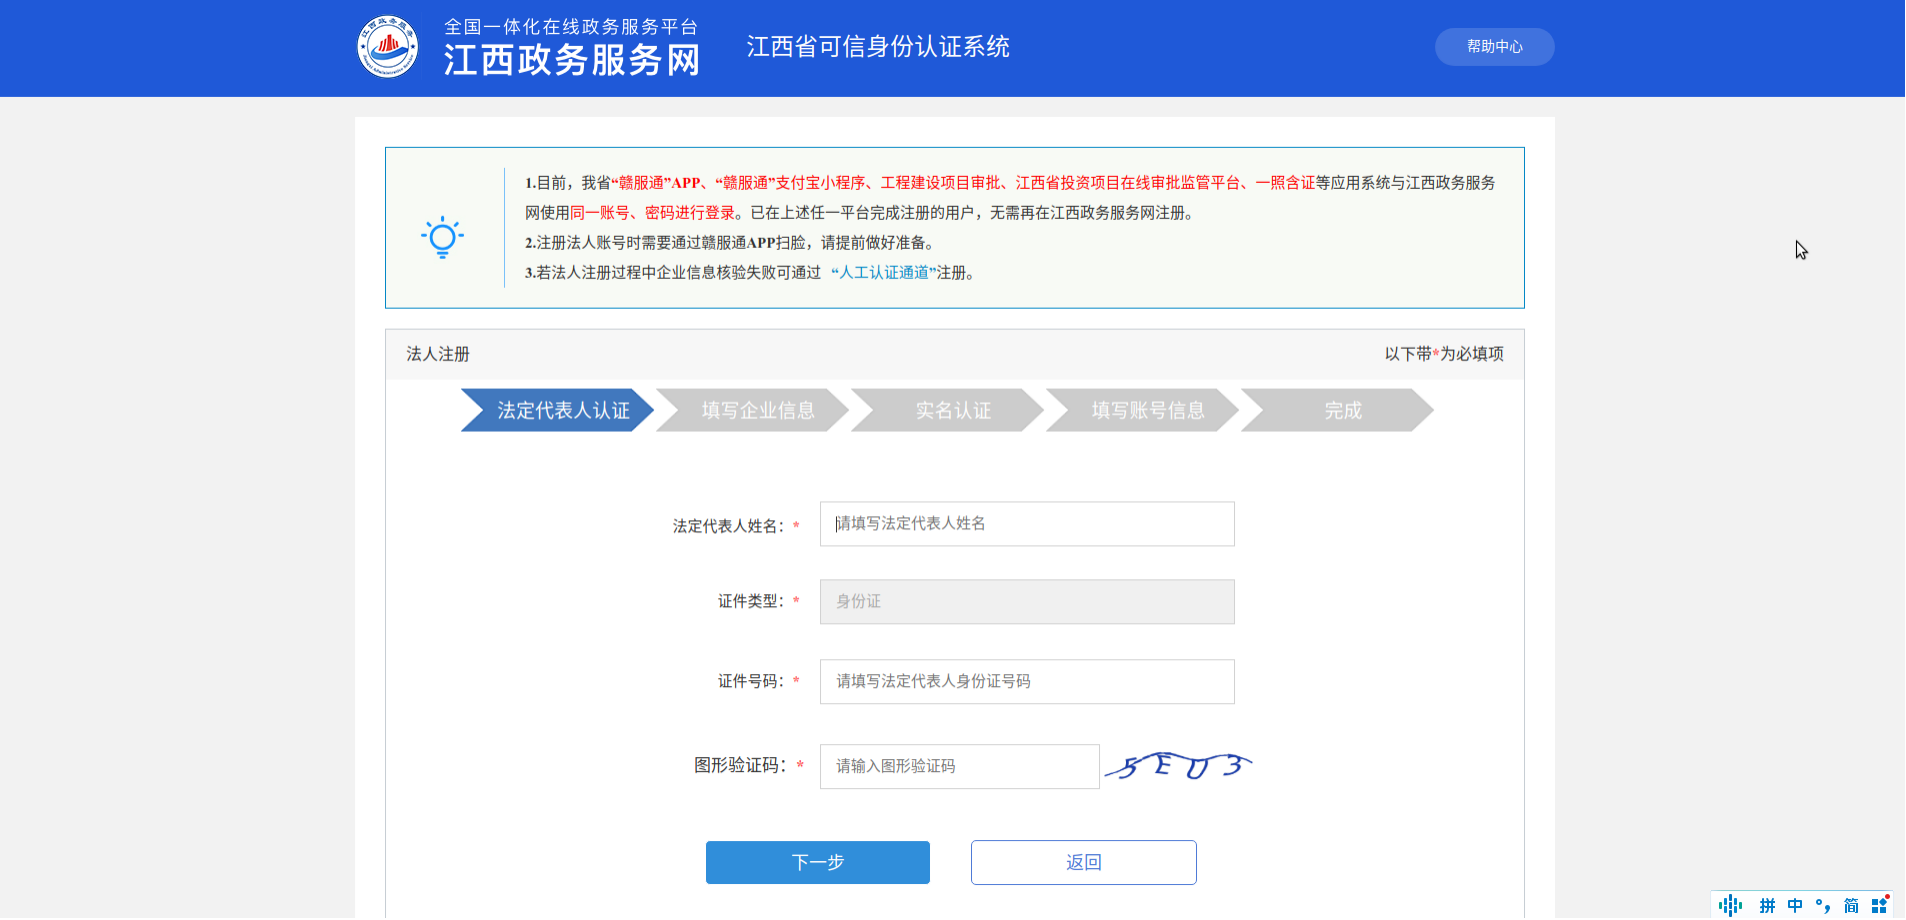The height and width of the screenshot is (920, 1906).
Task: Click the lightbulb tip icon
Action: (x=442, y=238)
